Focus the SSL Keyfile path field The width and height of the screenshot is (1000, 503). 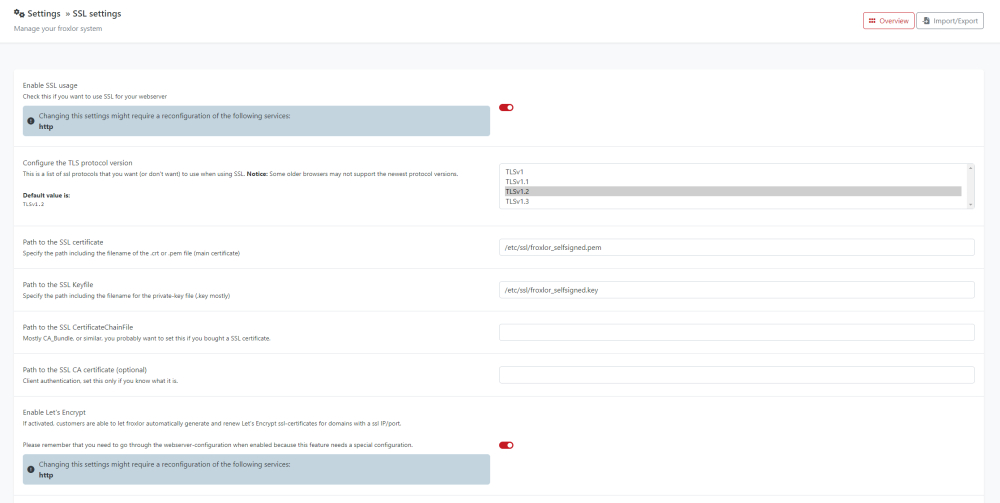tap(736, 290)
